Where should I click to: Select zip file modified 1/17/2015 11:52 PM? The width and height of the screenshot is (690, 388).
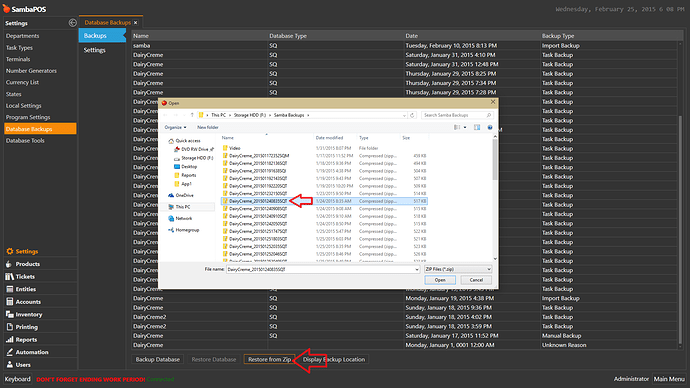coord(324,156)
